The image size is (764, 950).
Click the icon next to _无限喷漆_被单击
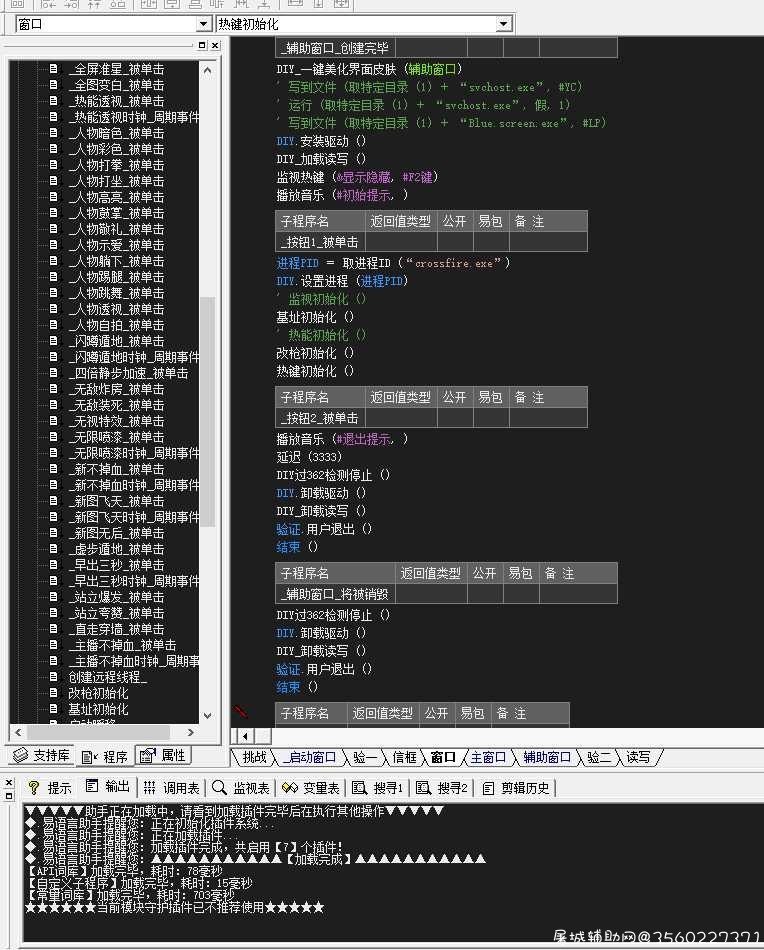54,437
